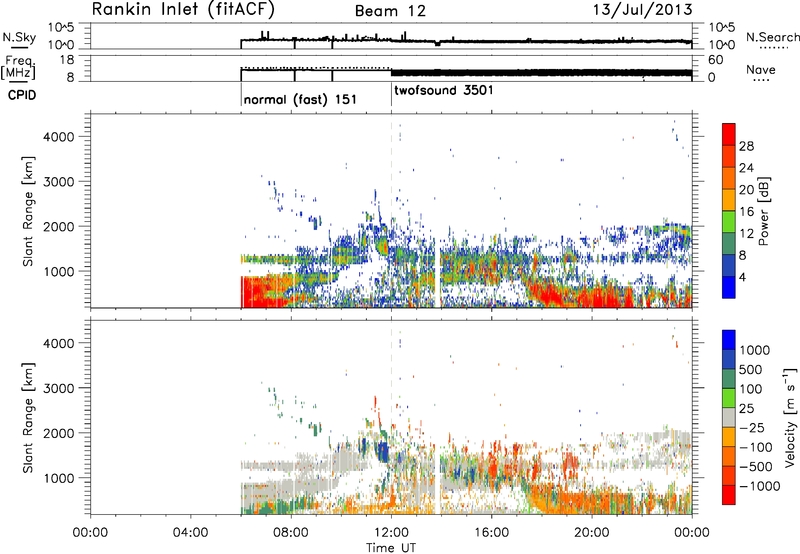
Task: Click the dashed 12:00 mode-change line in power panel
Action: [x=391, y=211]
